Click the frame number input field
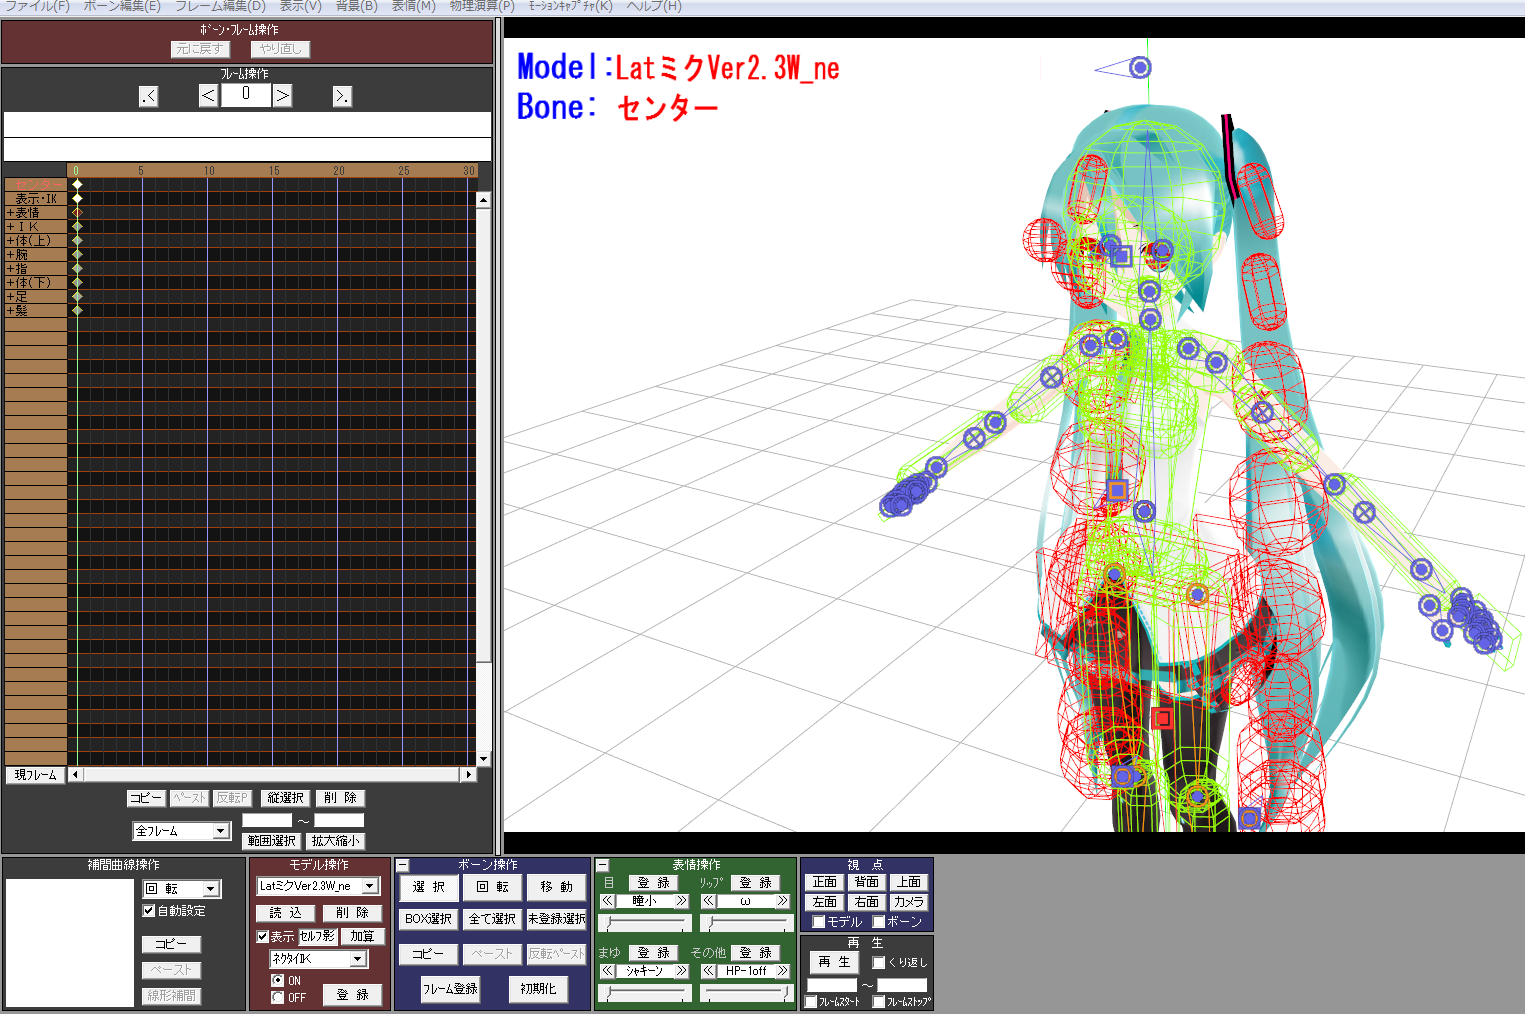The width and height of the screenshot is (1525, 1014). point(246,94)
